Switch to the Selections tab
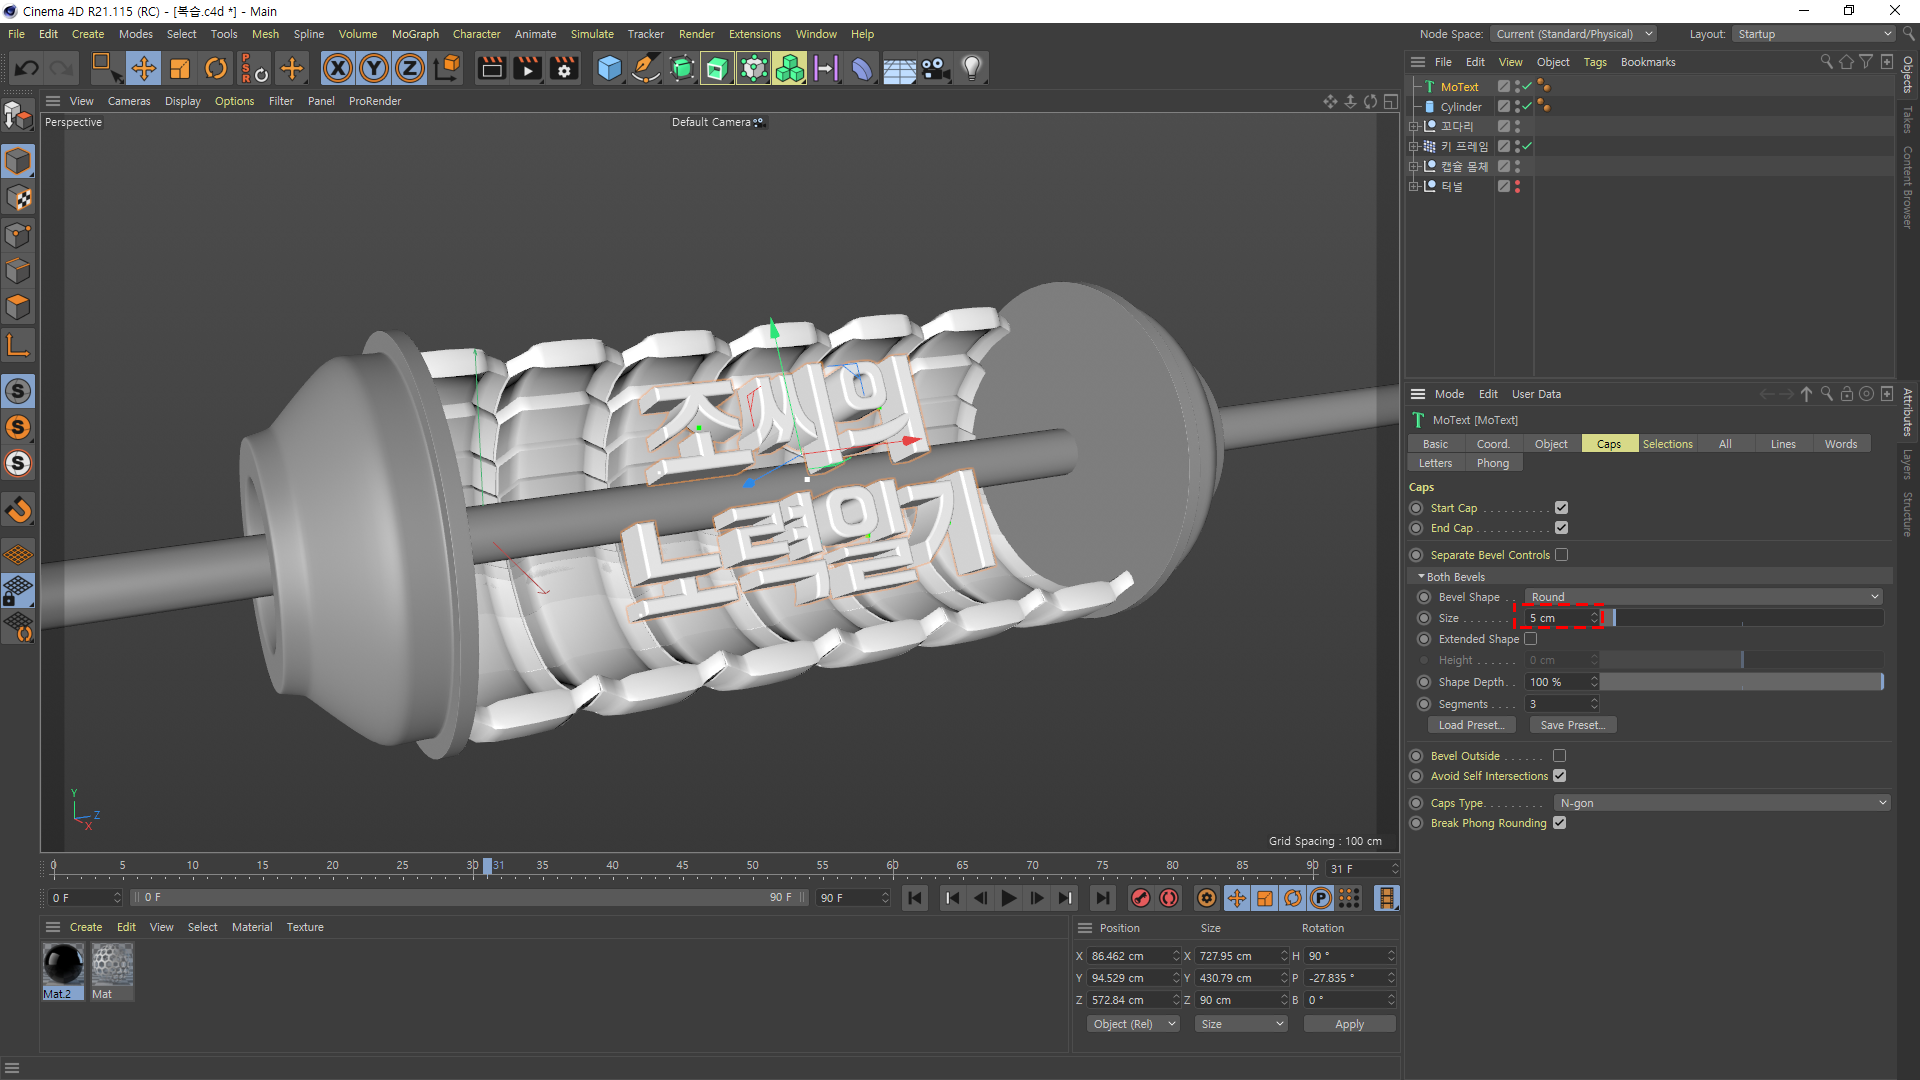Viewport: 1920px width, 1080px height. 1667,444
